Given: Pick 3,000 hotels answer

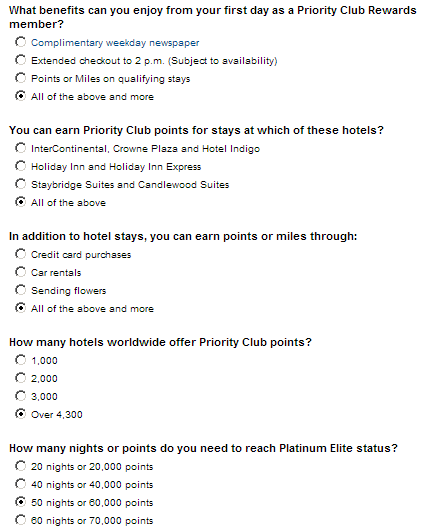Looking at the screenshot, I should pyautogui.click(x=20, y=396).
